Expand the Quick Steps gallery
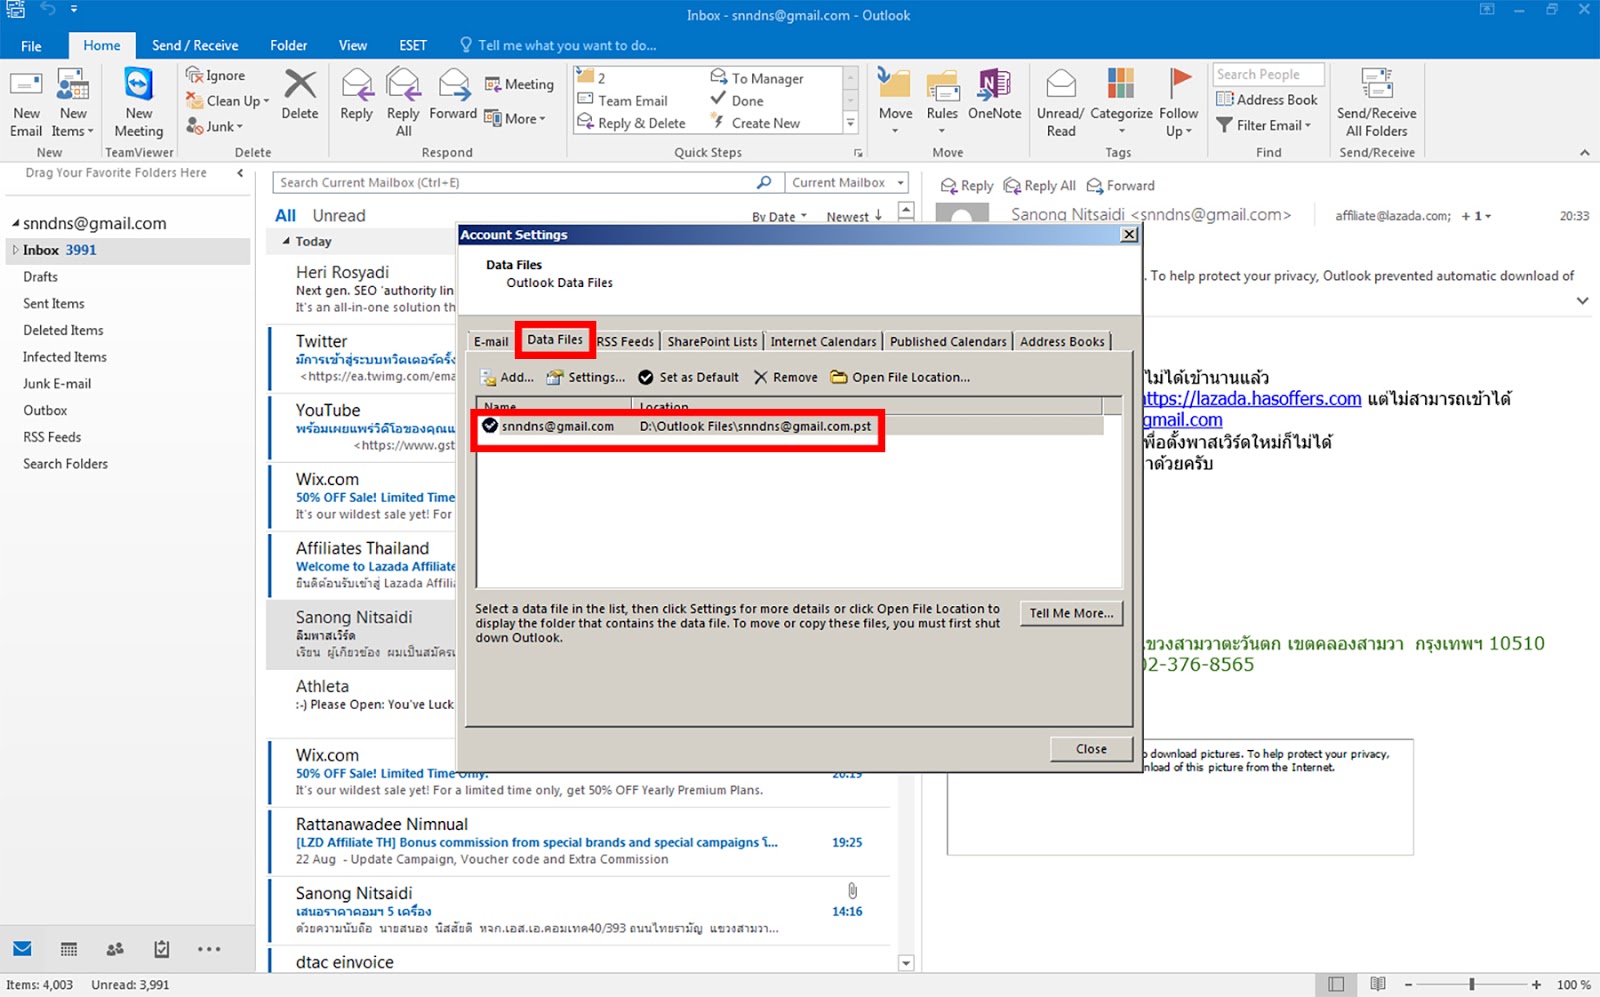 pos(851,124)
